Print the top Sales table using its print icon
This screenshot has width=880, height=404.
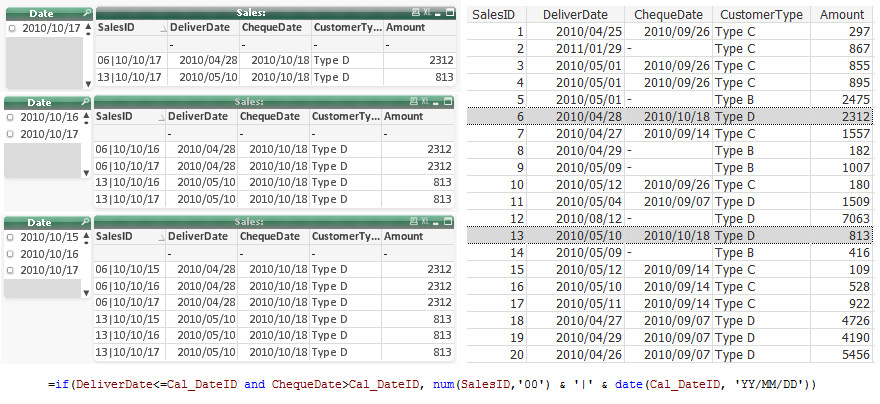pos(416,11)
